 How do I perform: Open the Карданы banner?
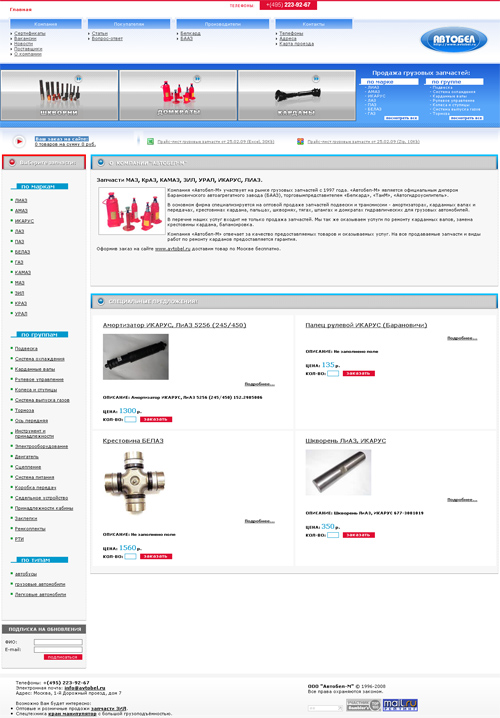click(297, 95)
